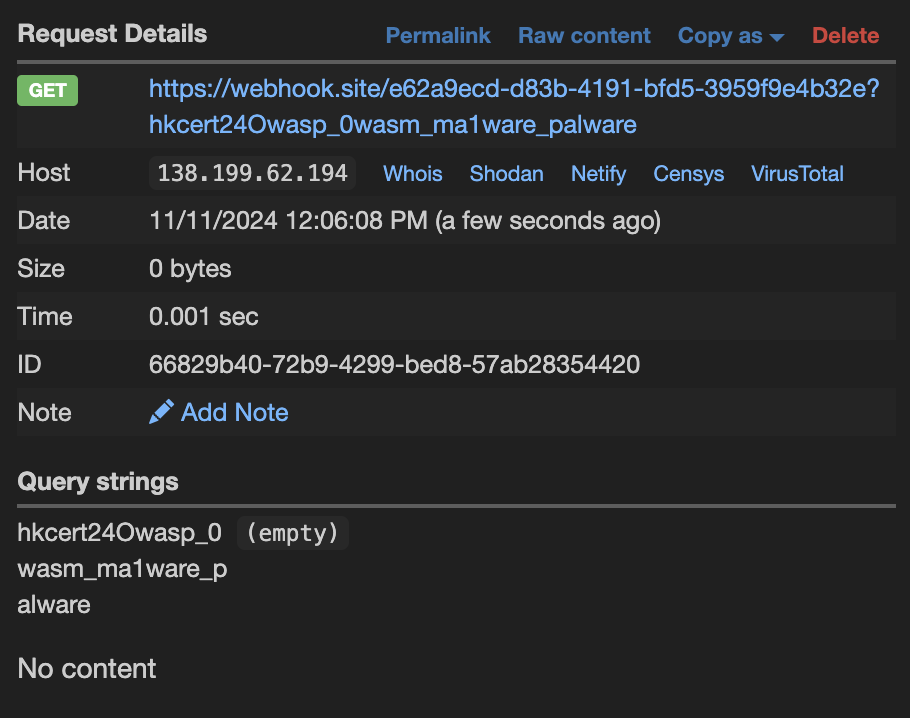Screen dimensions: 910x718
Task: Click the No content message
Action: pyautogui.click(x=87, y=668)
